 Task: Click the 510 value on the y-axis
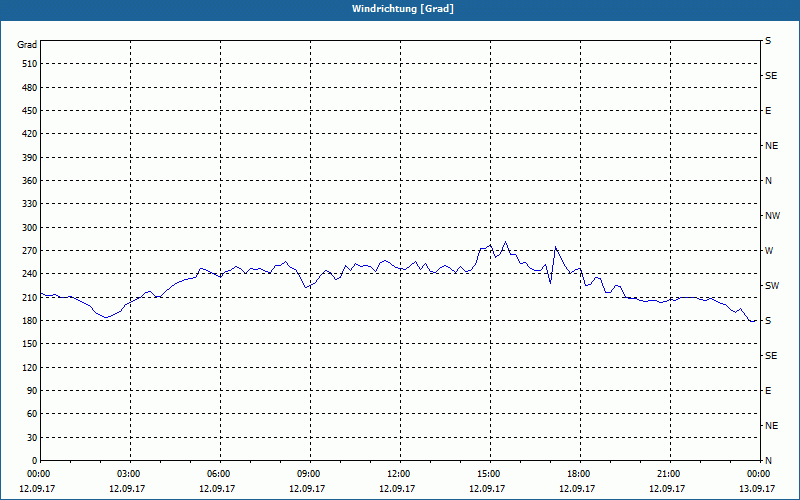[x=30, y=64]
